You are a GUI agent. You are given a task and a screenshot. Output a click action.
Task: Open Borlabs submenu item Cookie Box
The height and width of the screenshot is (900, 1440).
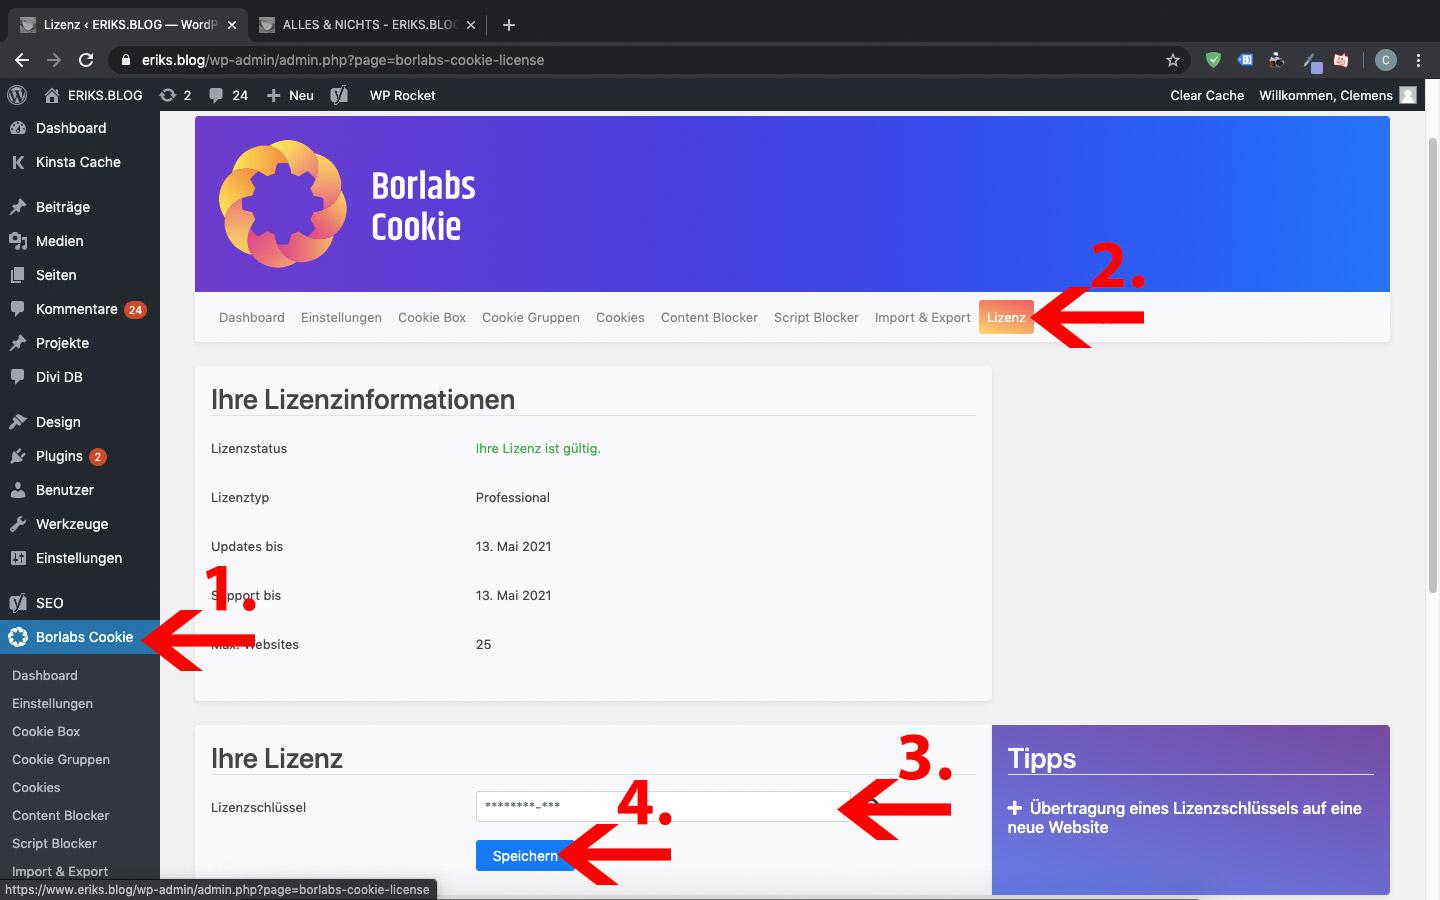coord(46,731)
